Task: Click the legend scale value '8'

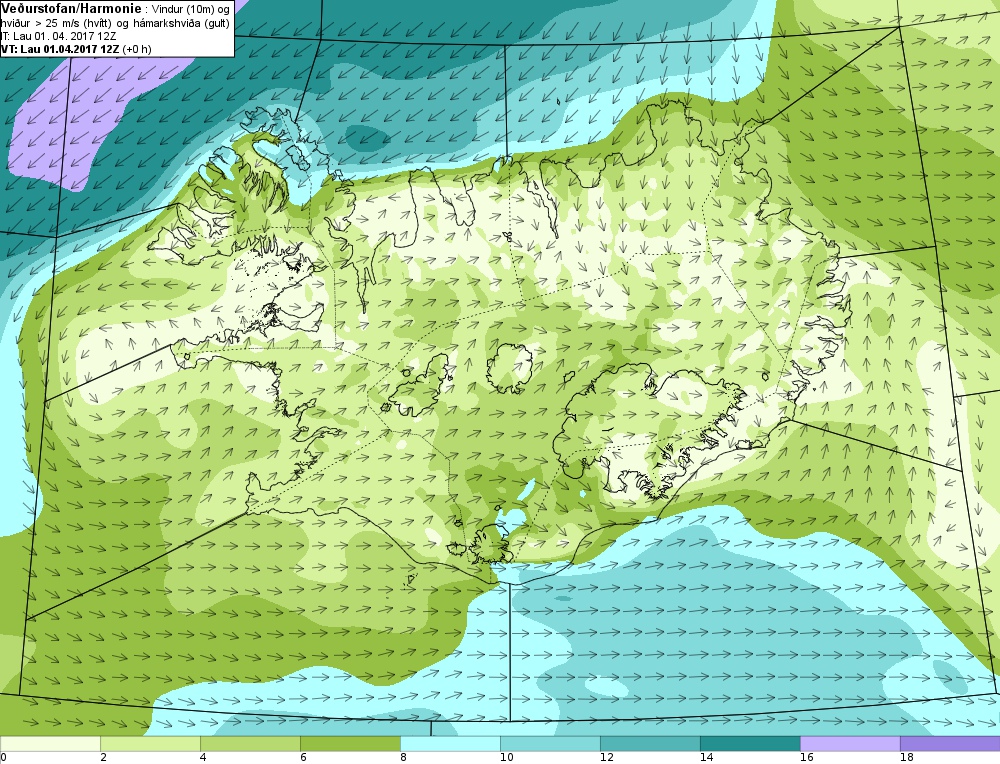Action: click(x=404, y=758)
